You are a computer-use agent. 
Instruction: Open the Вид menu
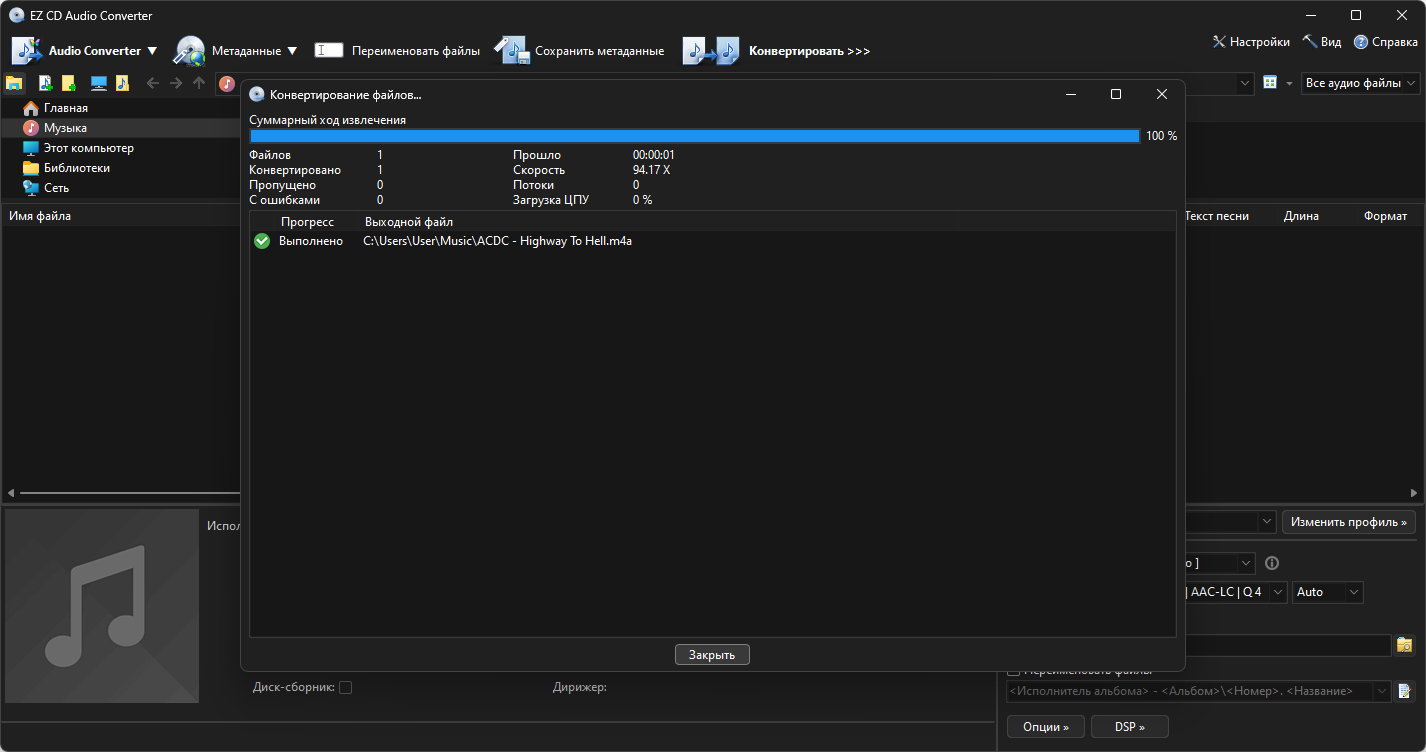click(x=1322, y=42)
